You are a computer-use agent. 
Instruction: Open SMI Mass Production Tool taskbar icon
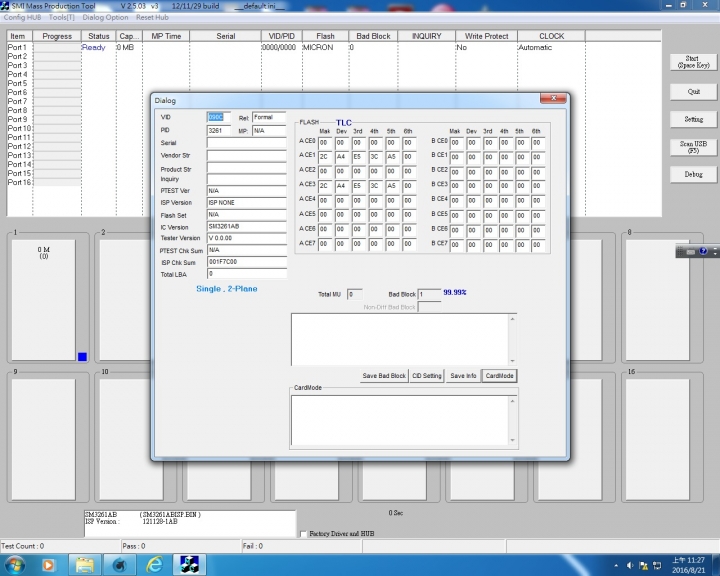pos(189,565)
